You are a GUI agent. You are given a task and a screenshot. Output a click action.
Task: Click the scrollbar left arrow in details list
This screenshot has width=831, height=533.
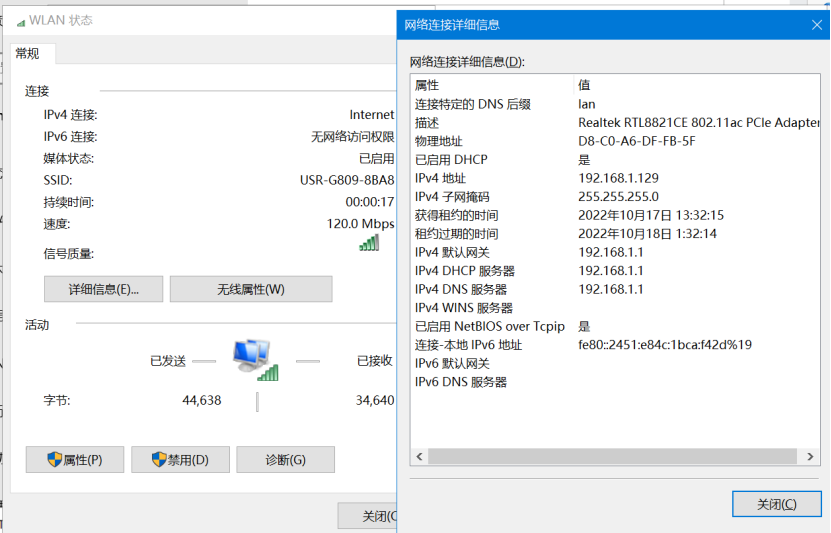click(419, 457)
